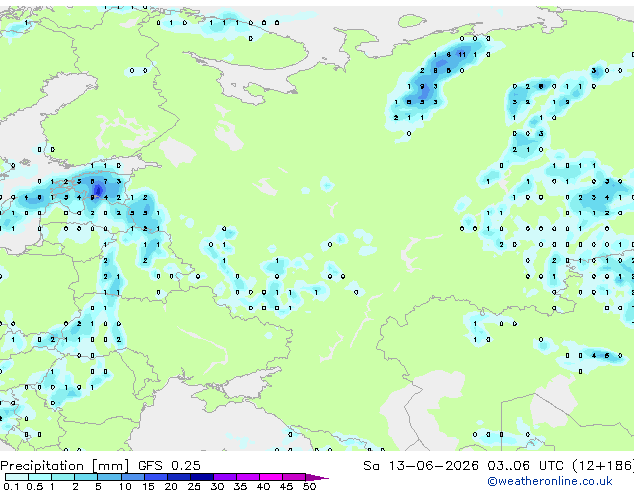634x490 pixels.
Task: Click the '03..06 UTC' time range text
Action: 525,466
